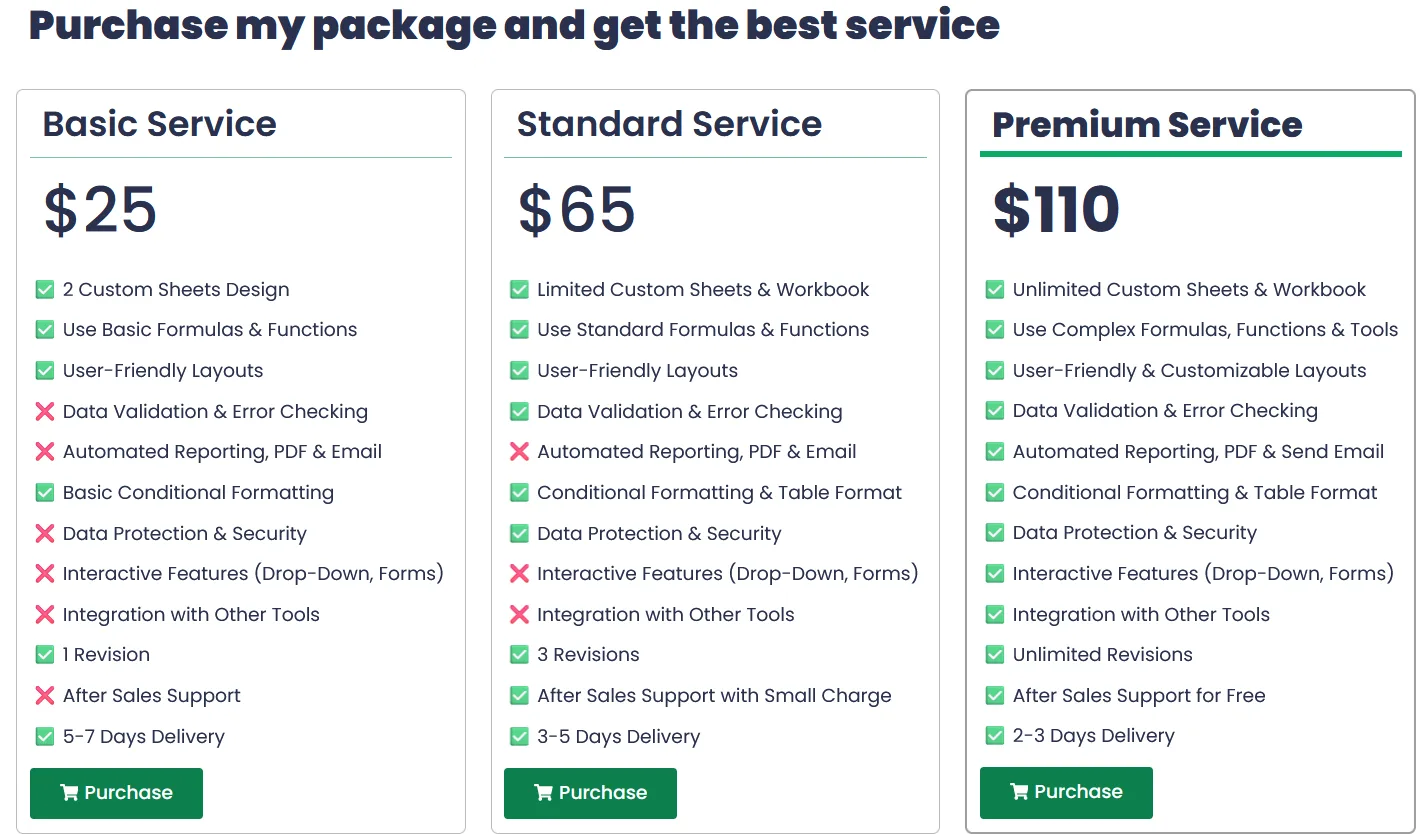Click green check beside 3 Revisions
This screenshot has width=1427, height=834.
[519, 655]
